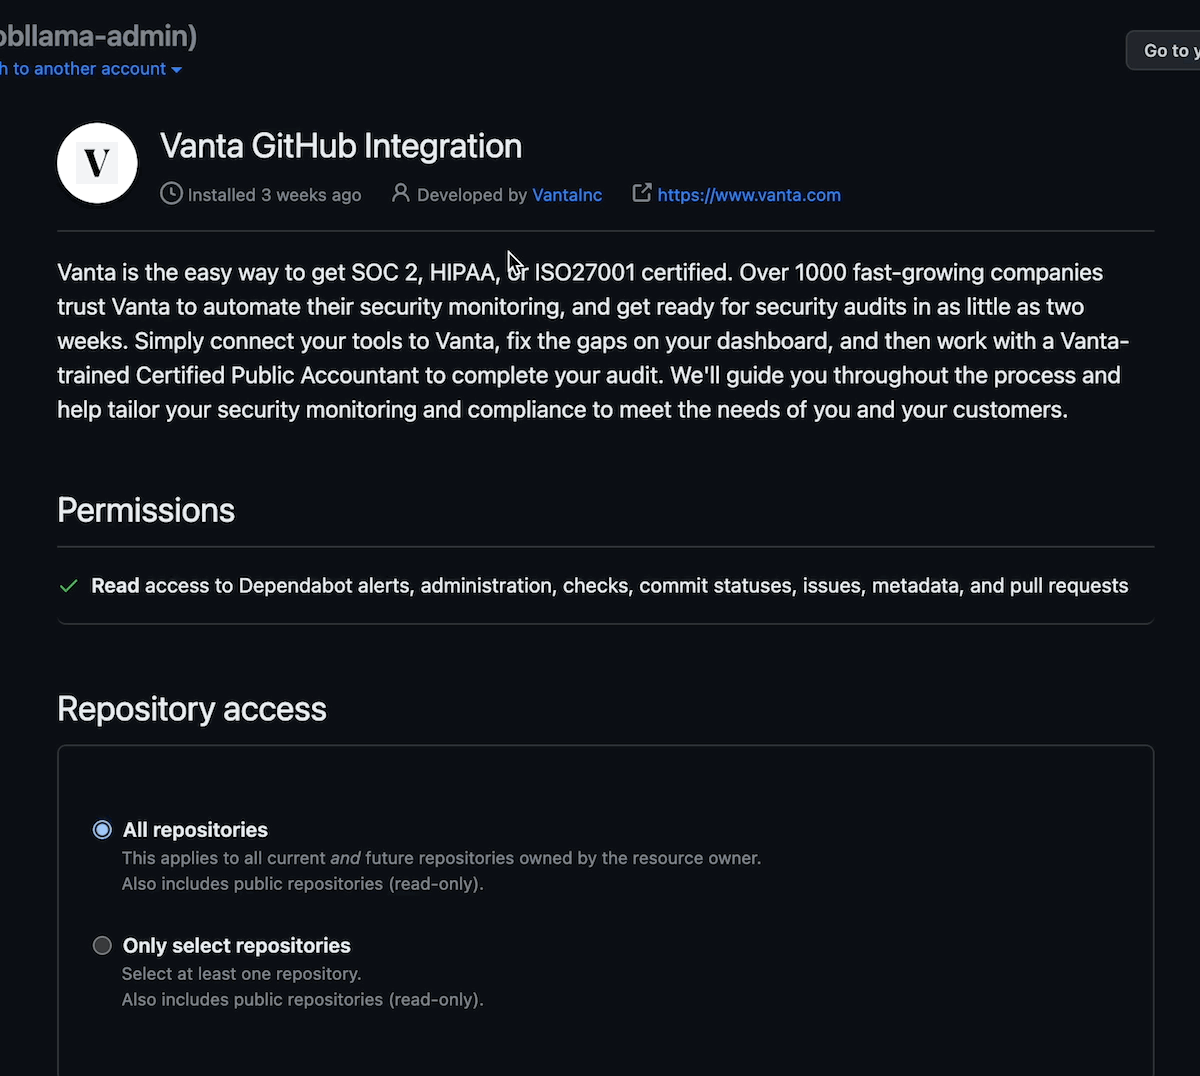Click the Permissions heading
This screenshot has width=1200, height=1076.
146,510
